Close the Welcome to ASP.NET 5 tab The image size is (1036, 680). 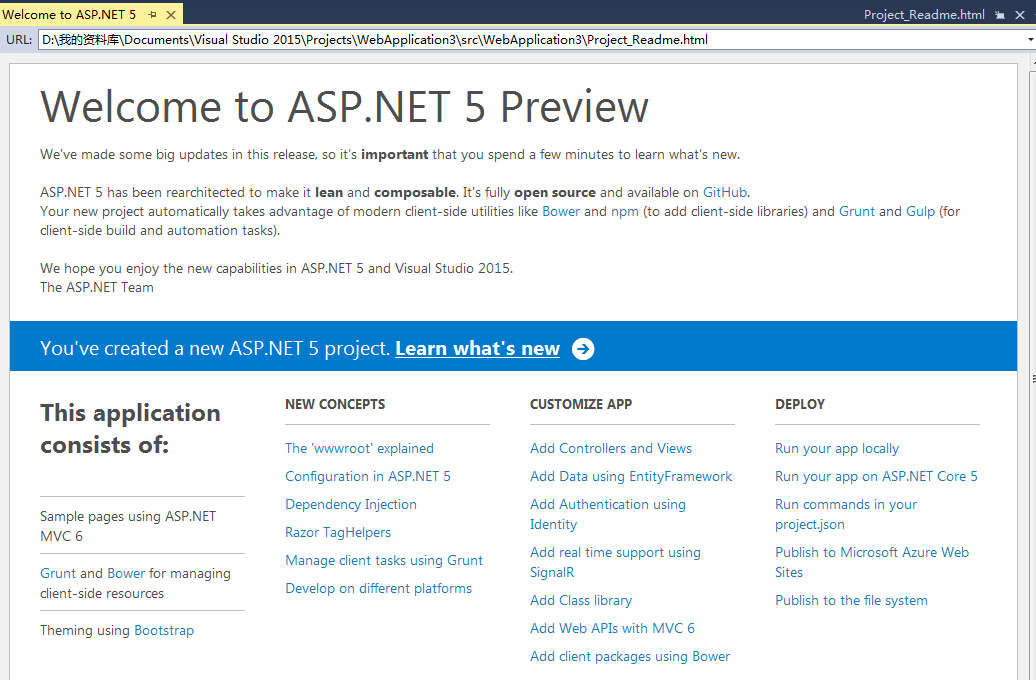[170, 15]
